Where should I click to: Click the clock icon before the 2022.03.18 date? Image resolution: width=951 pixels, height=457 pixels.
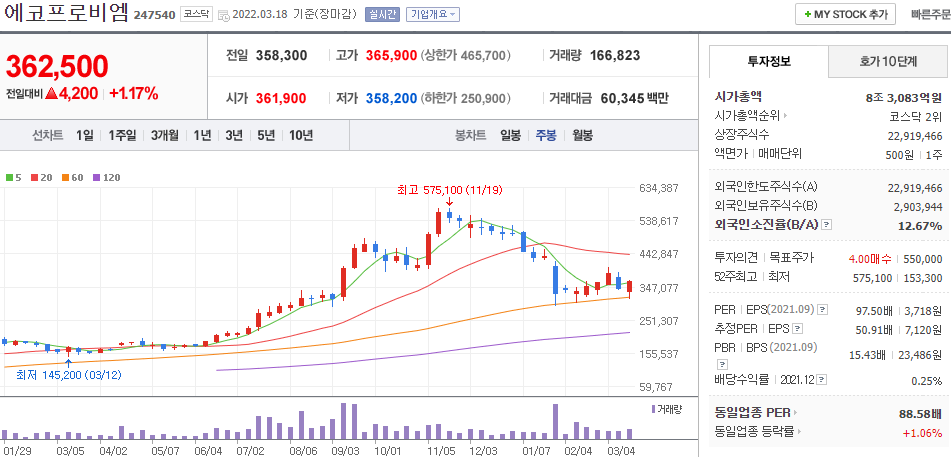coord(223,16)
